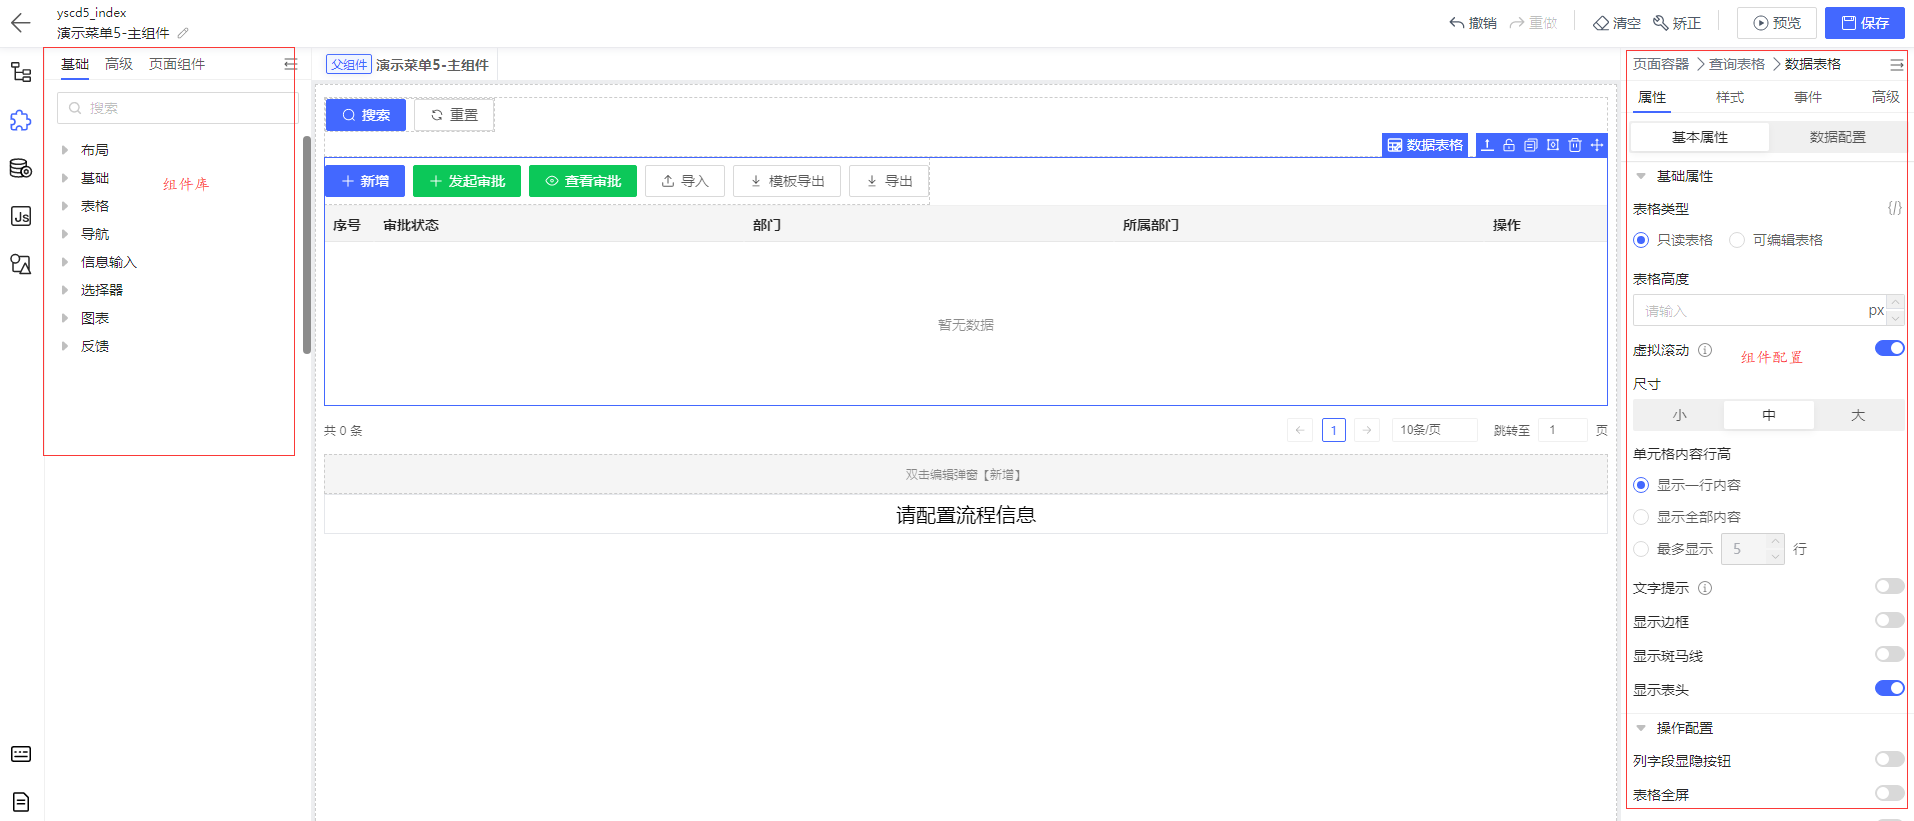Toggle 虚拟滚动 switch
Screen dimensions: 1914x821
1889,348
